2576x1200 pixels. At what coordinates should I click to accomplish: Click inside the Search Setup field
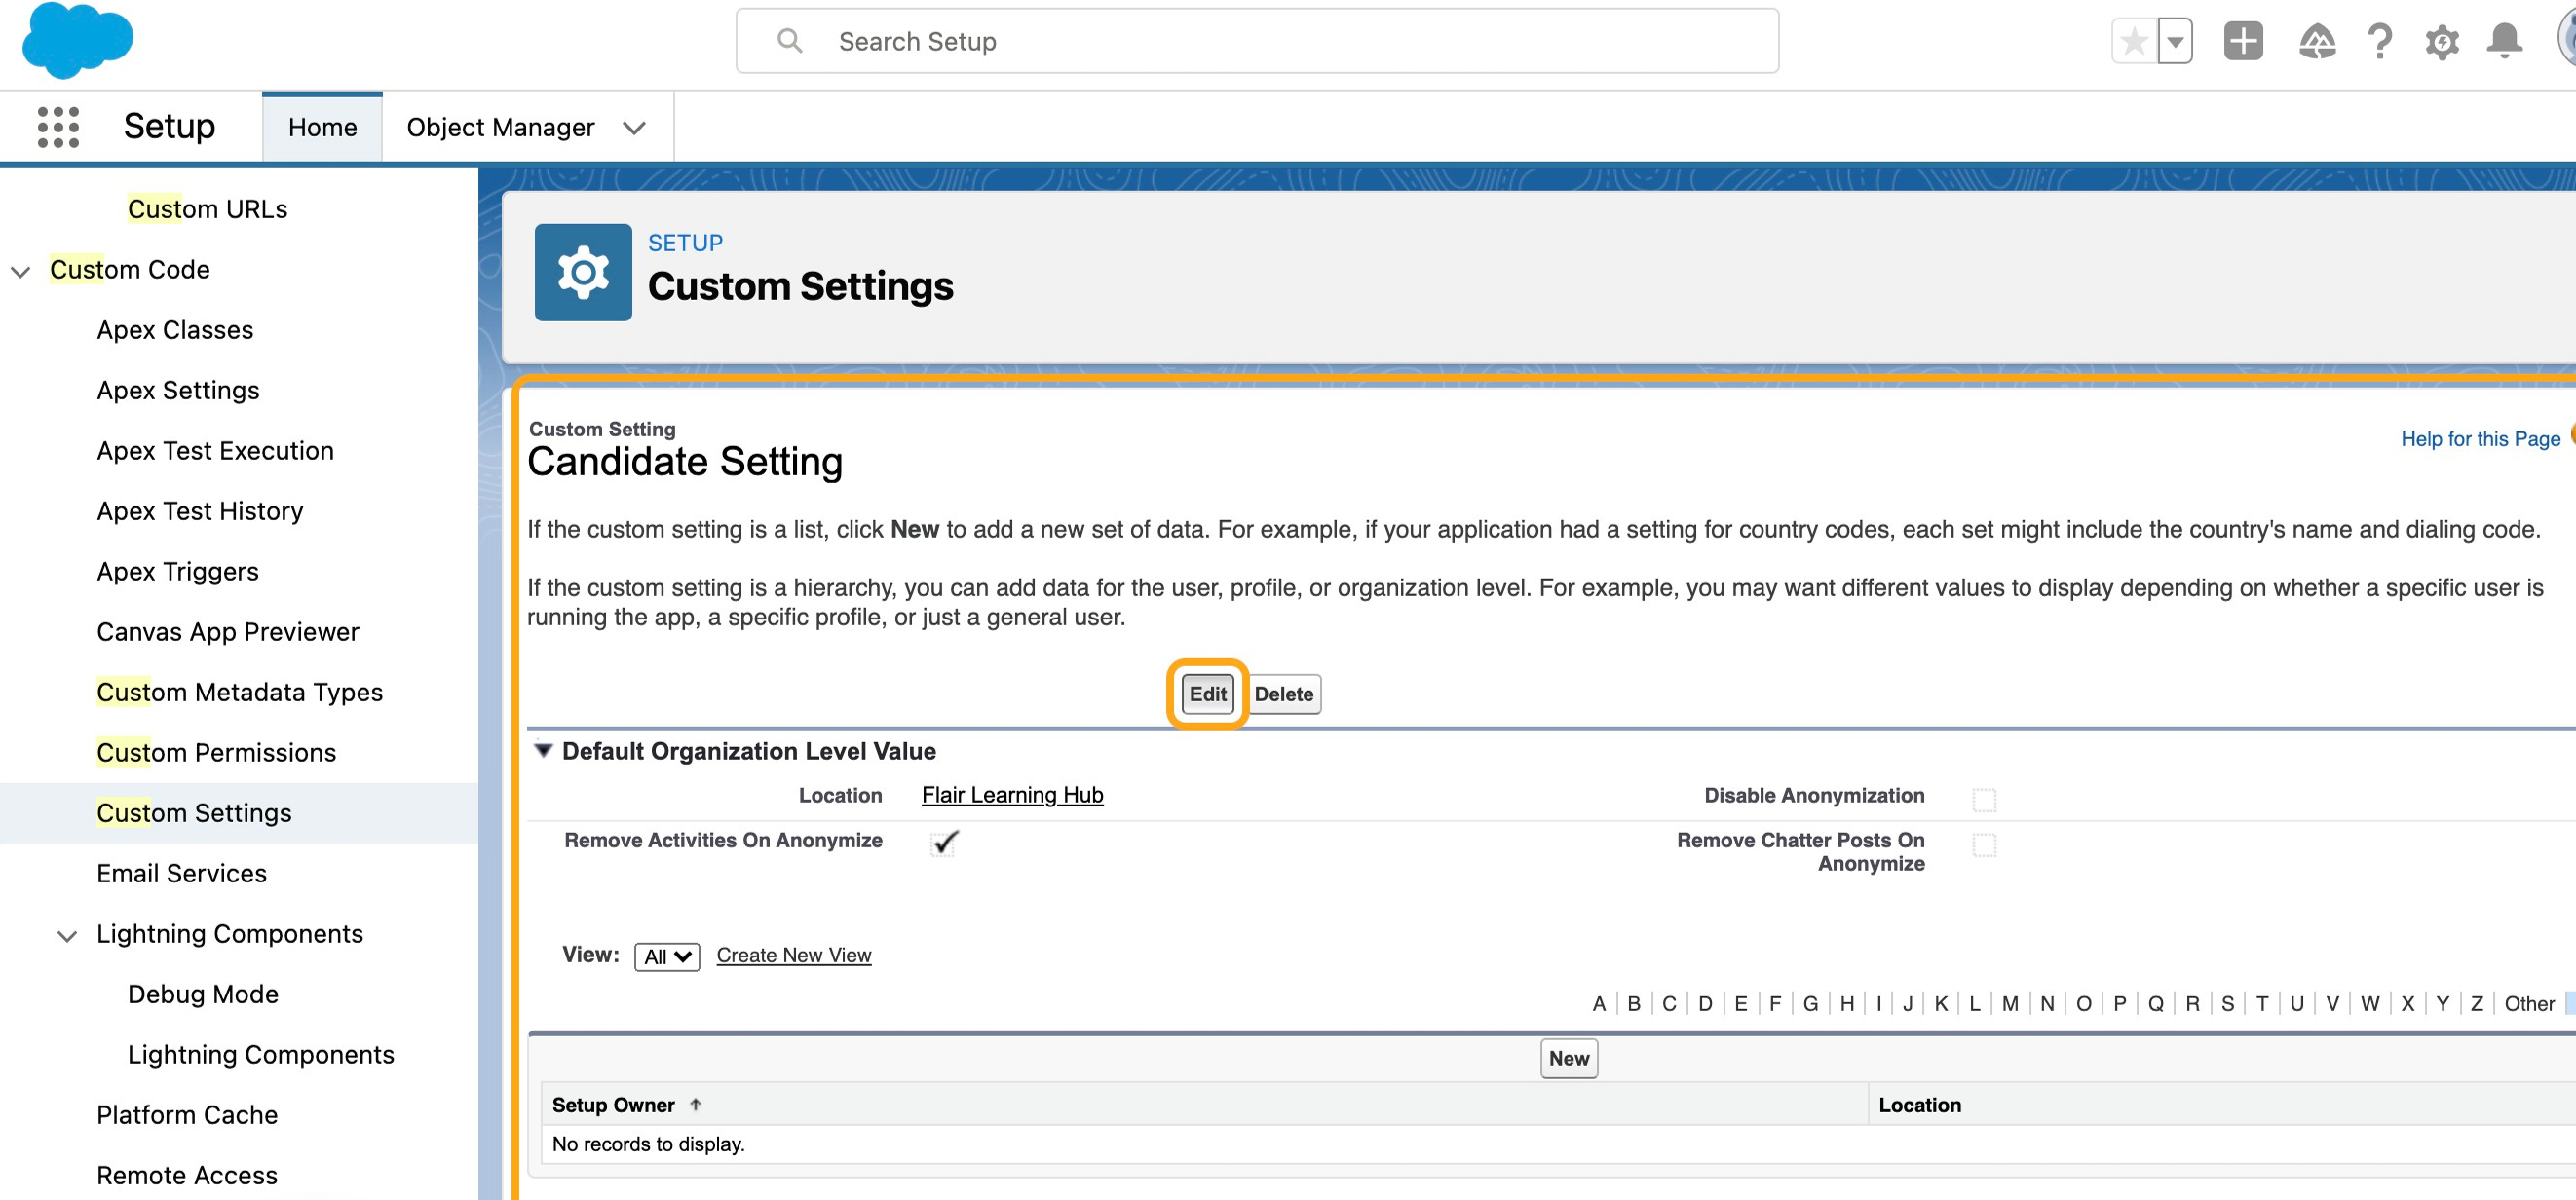[1256, 41]
